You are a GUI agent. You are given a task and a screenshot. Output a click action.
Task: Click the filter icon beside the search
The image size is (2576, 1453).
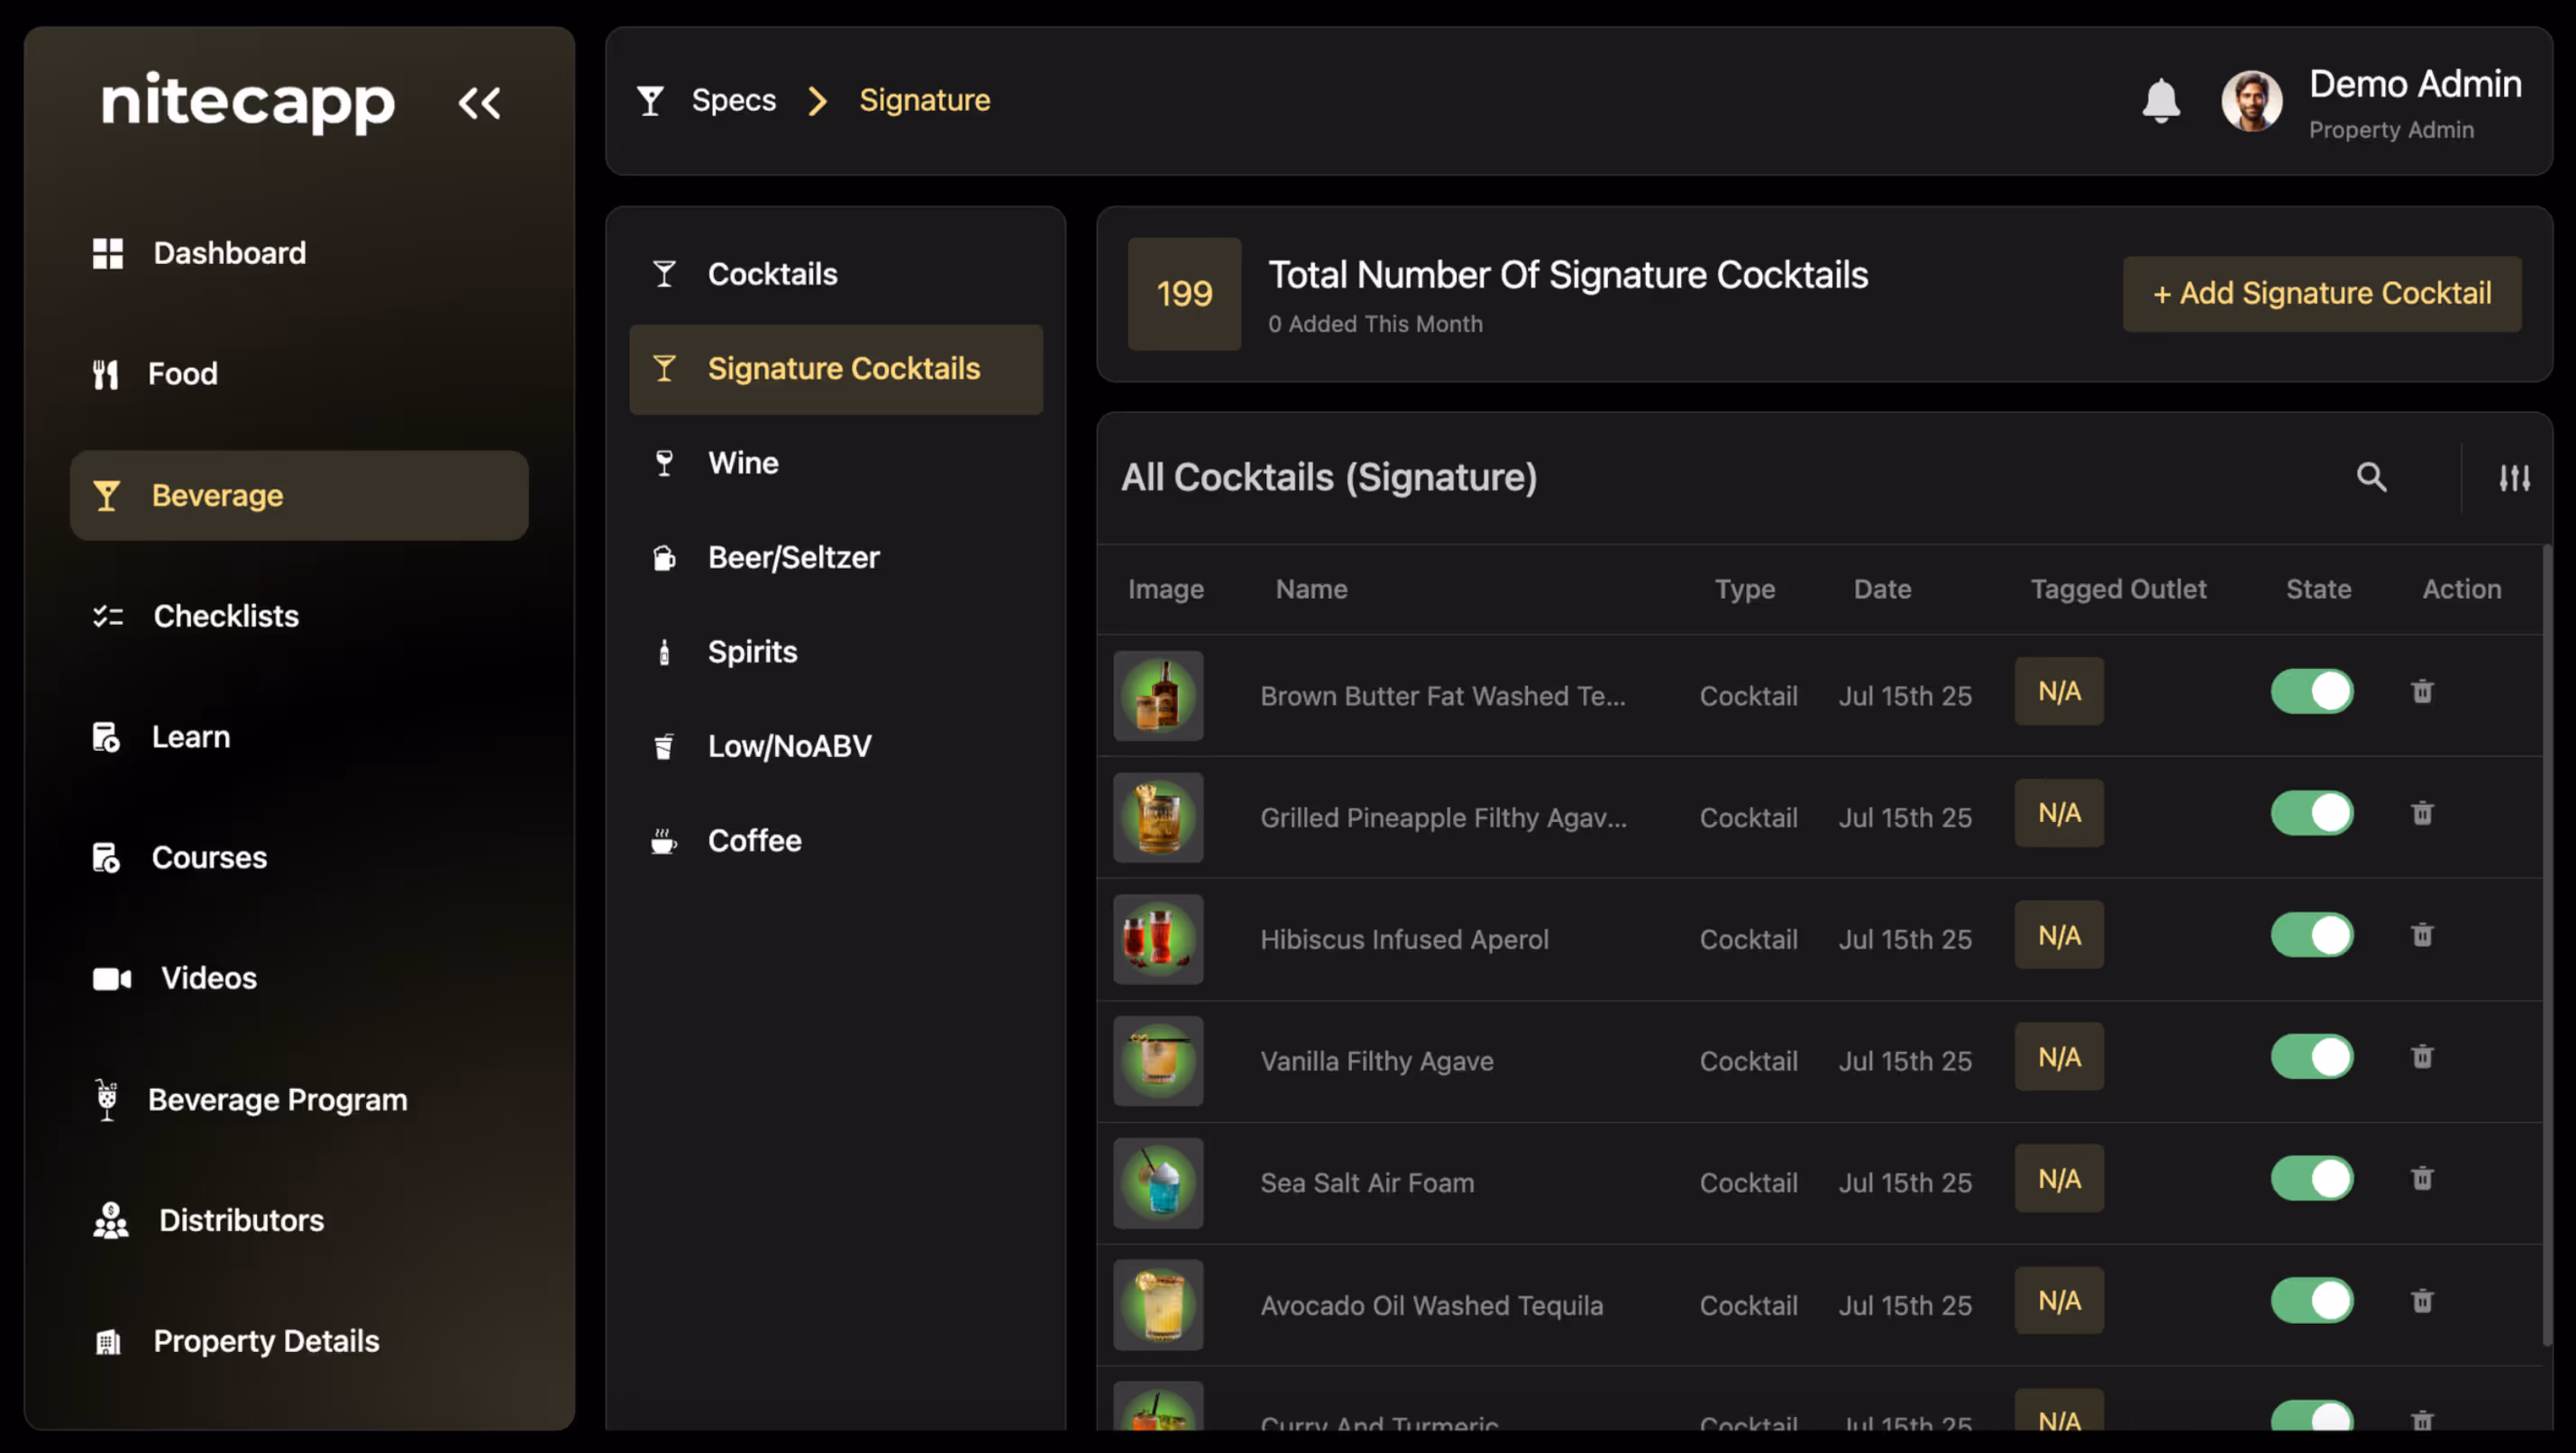(2516, 478)
